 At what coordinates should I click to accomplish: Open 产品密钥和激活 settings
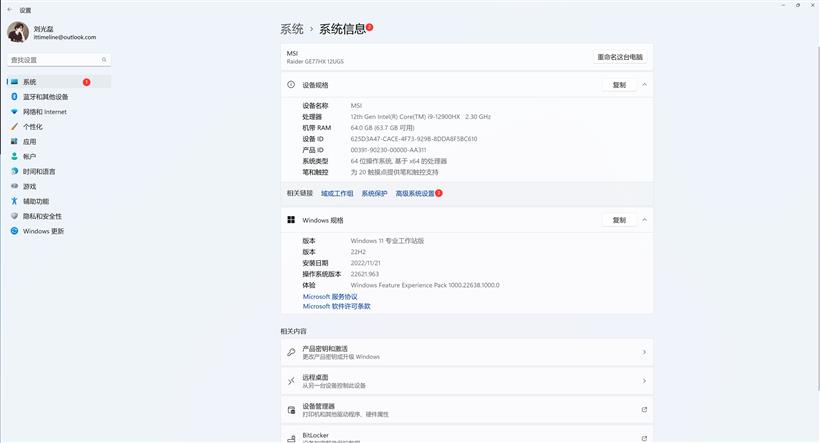(x=466, y=352)
